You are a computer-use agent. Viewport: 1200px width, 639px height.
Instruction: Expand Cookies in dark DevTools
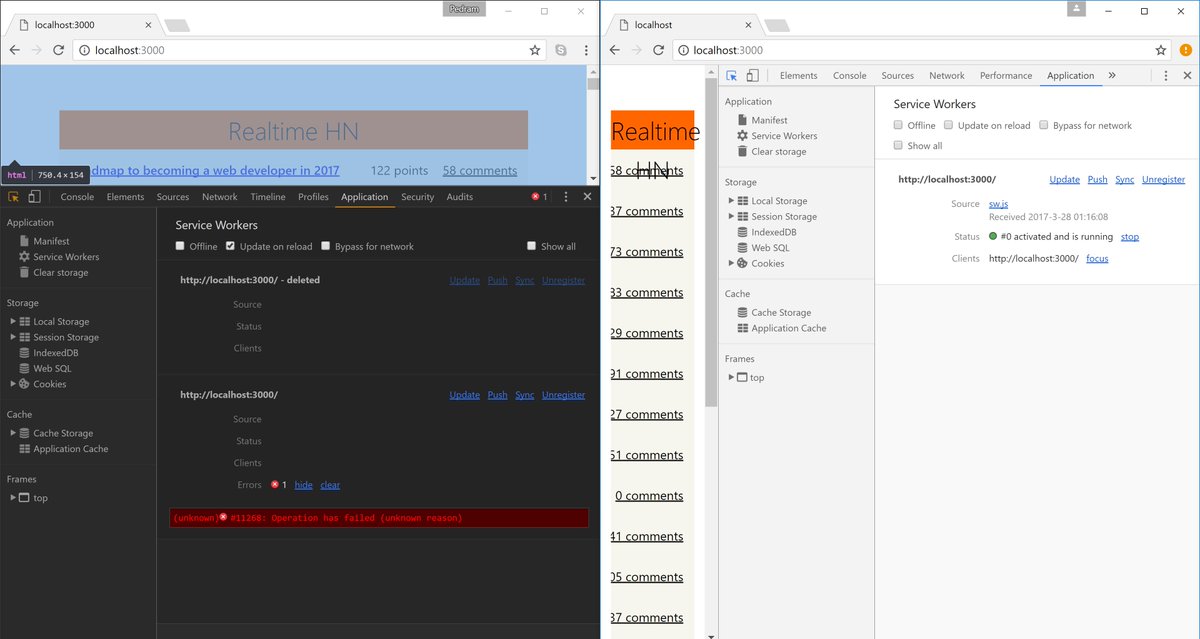[13, 384]
